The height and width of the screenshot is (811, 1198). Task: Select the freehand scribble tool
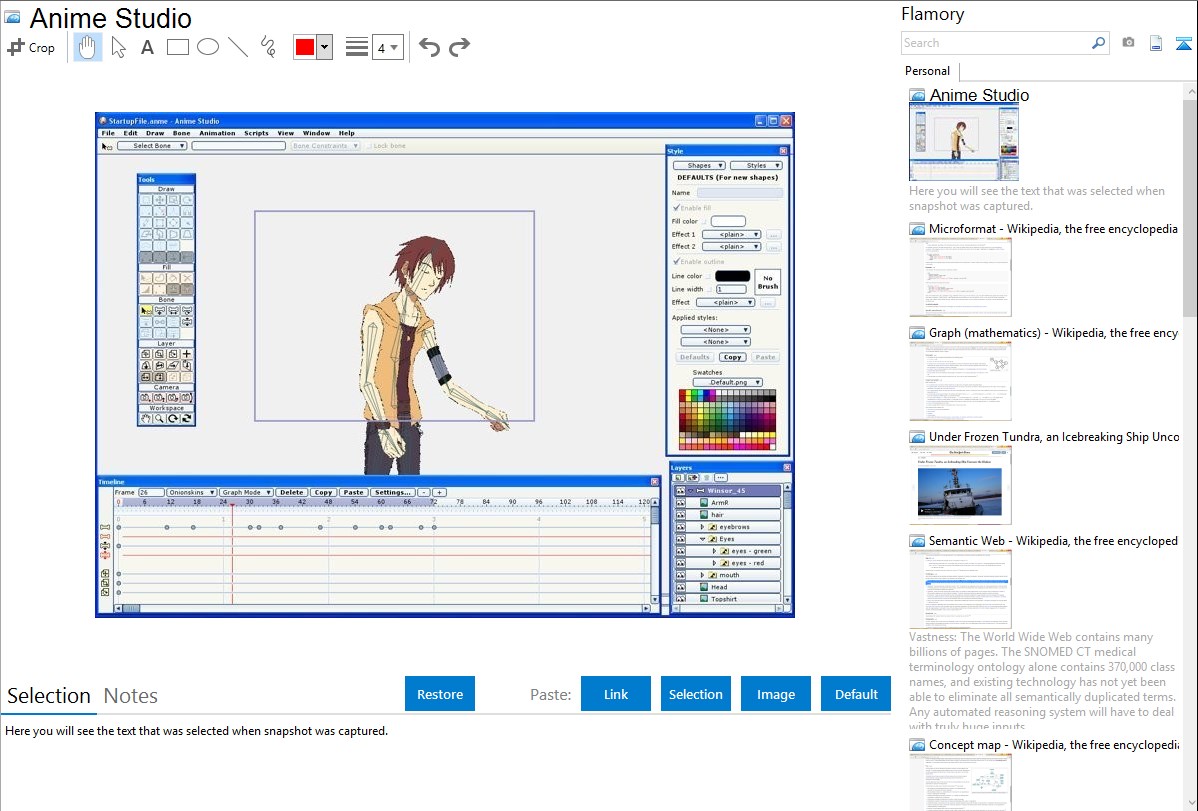(x=268, y=47)
